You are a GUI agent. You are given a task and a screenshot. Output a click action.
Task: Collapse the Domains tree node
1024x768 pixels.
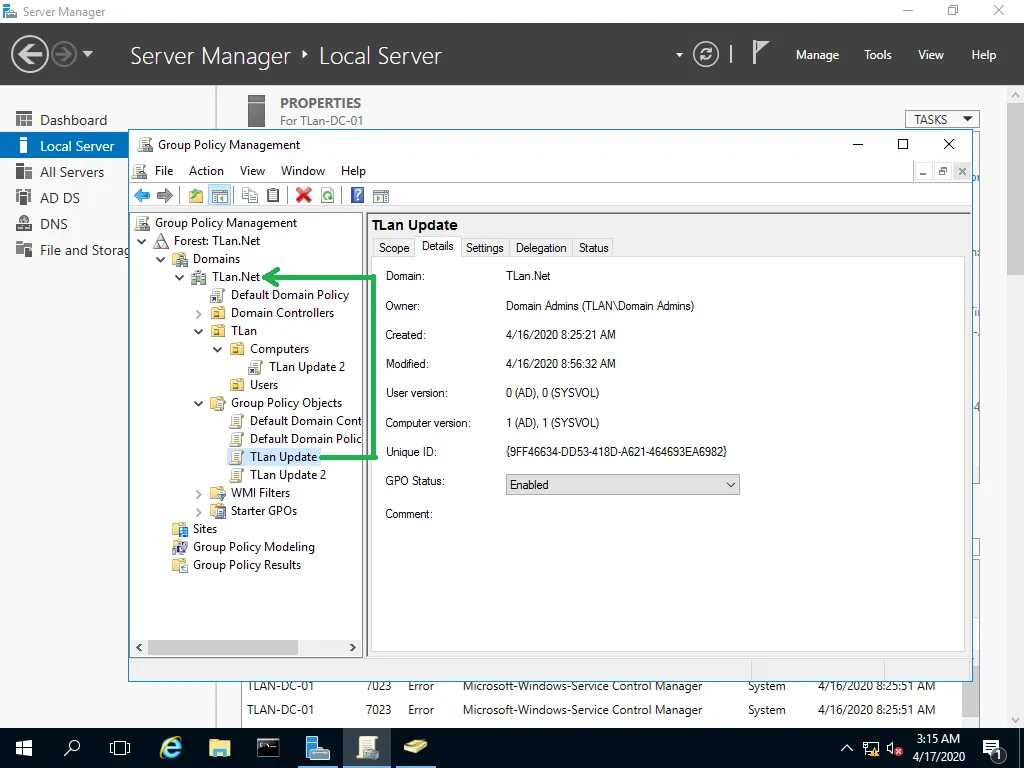click(161, 259)
